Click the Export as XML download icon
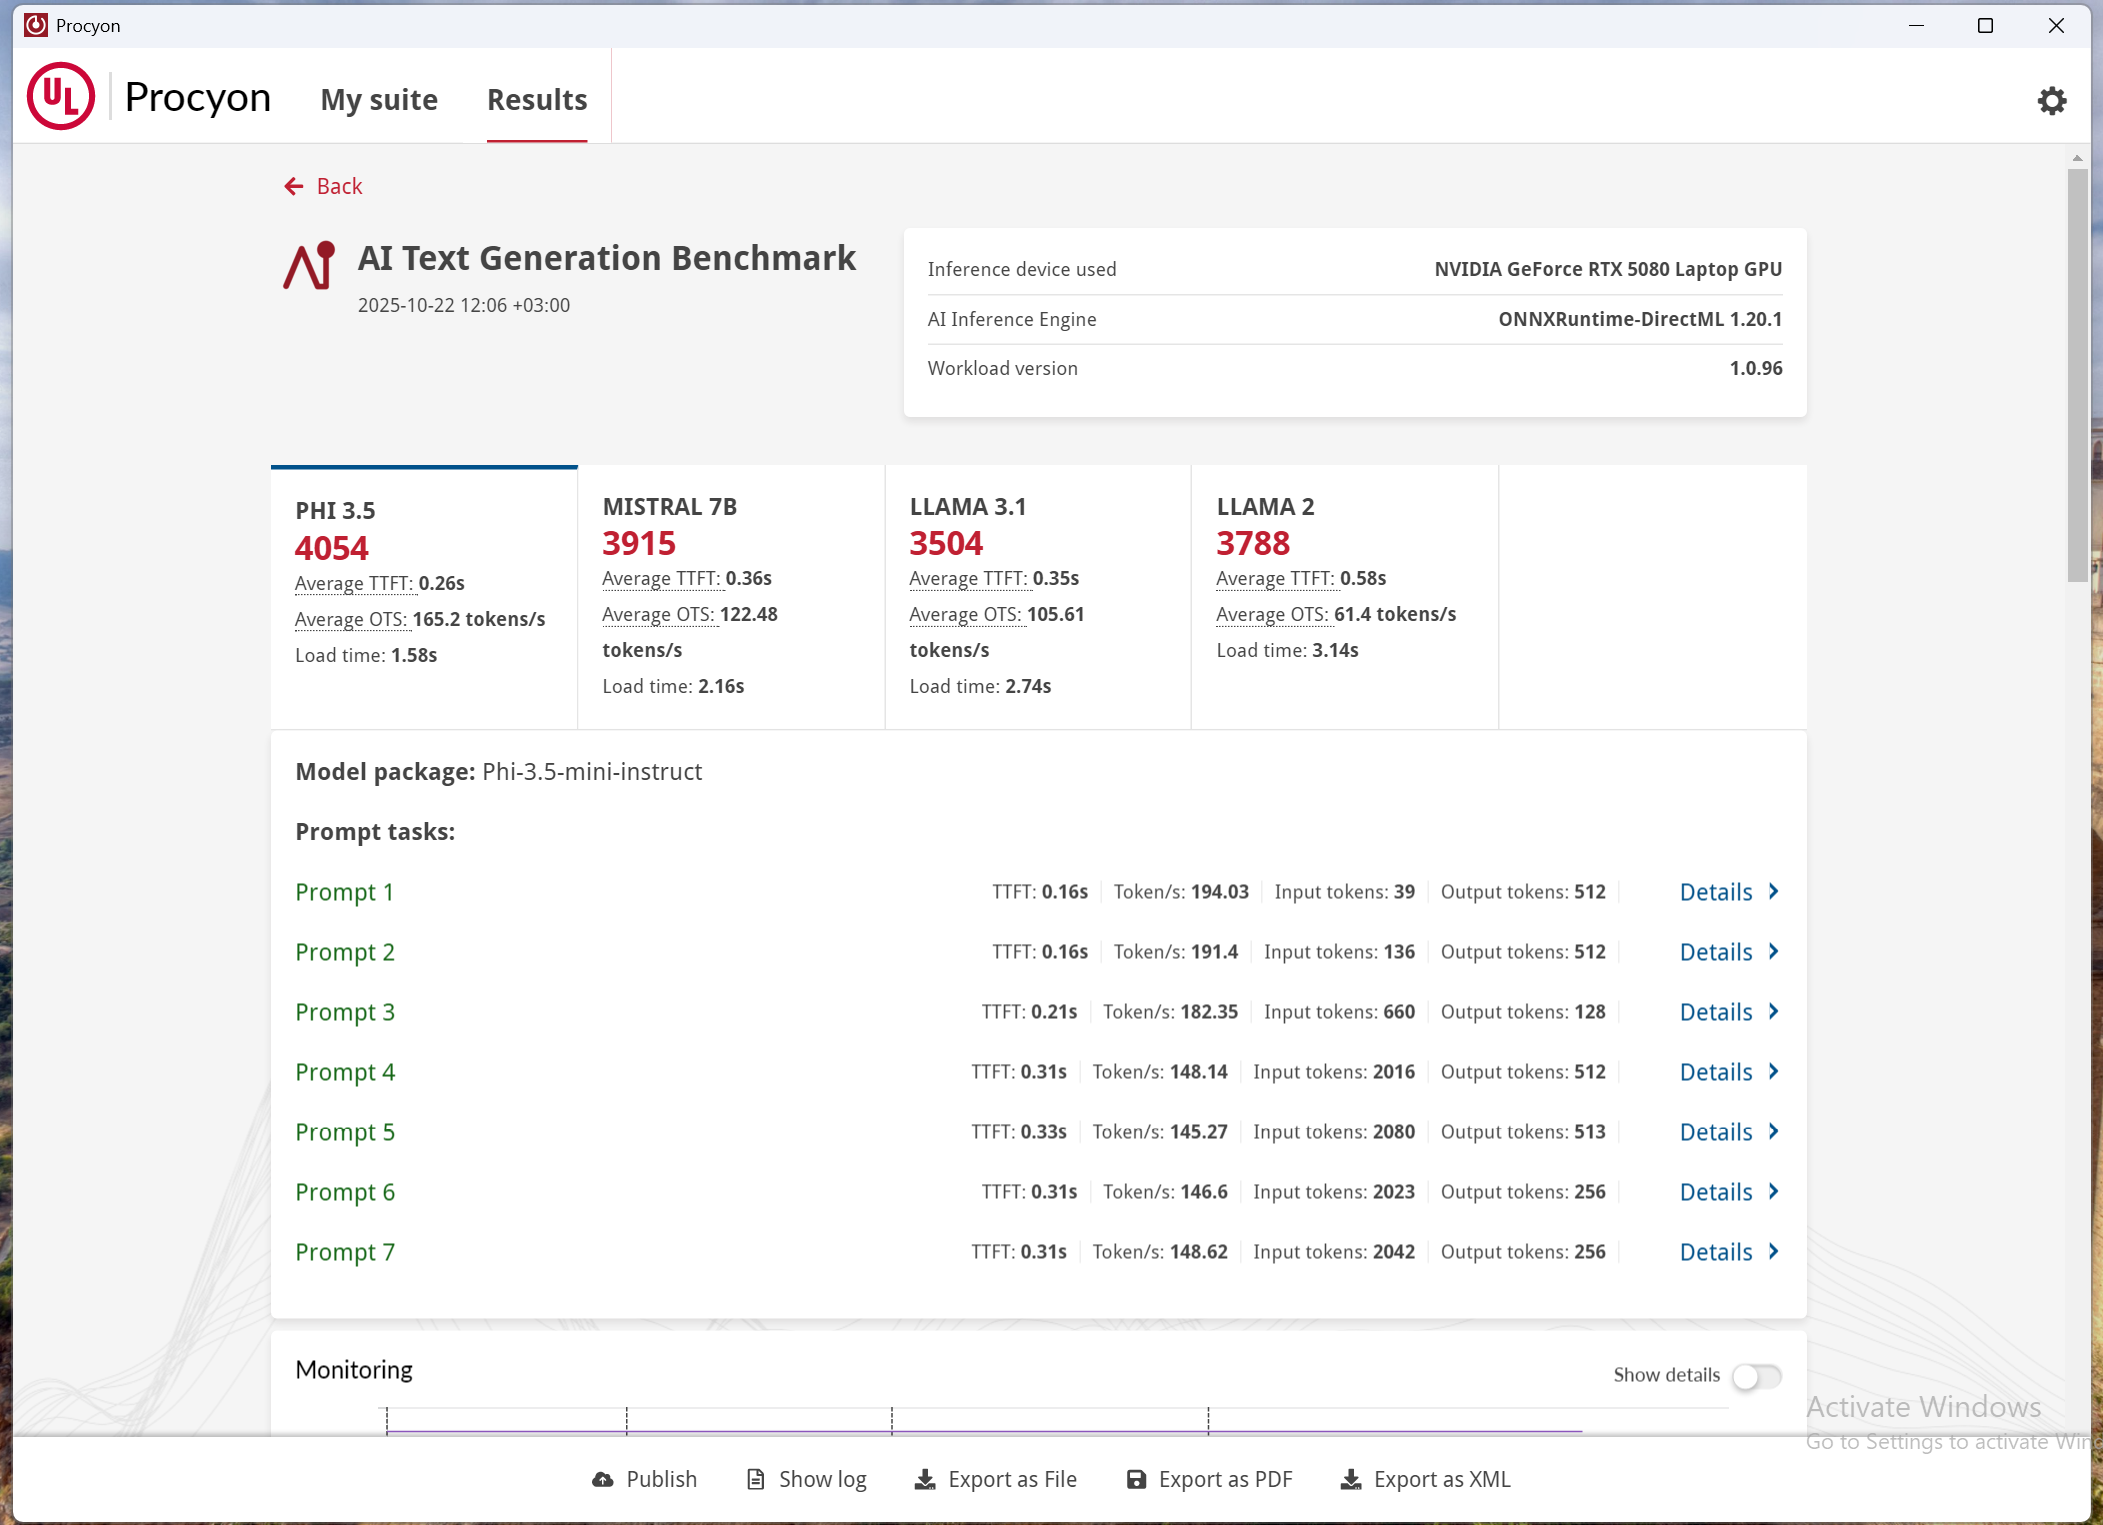The height and width of the screenshot is (1525, 2103). pyautogui.click(x=1351, y=1479)
